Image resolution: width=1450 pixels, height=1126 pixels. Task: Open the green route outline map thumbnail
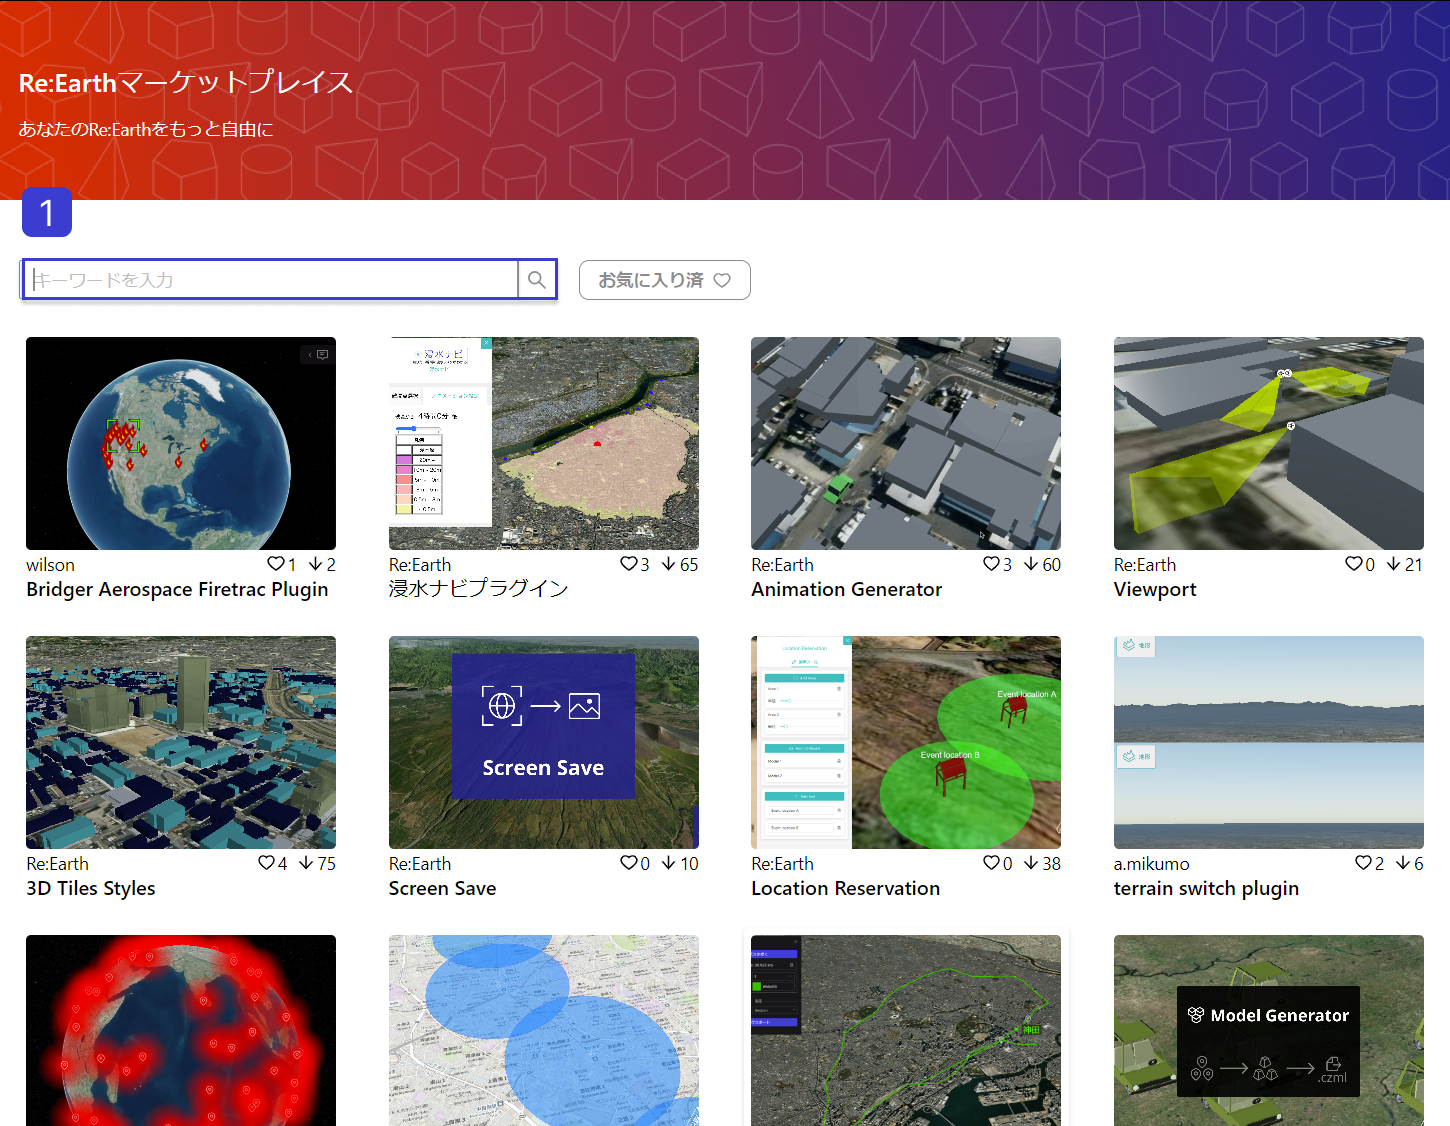pos(906,1030)
